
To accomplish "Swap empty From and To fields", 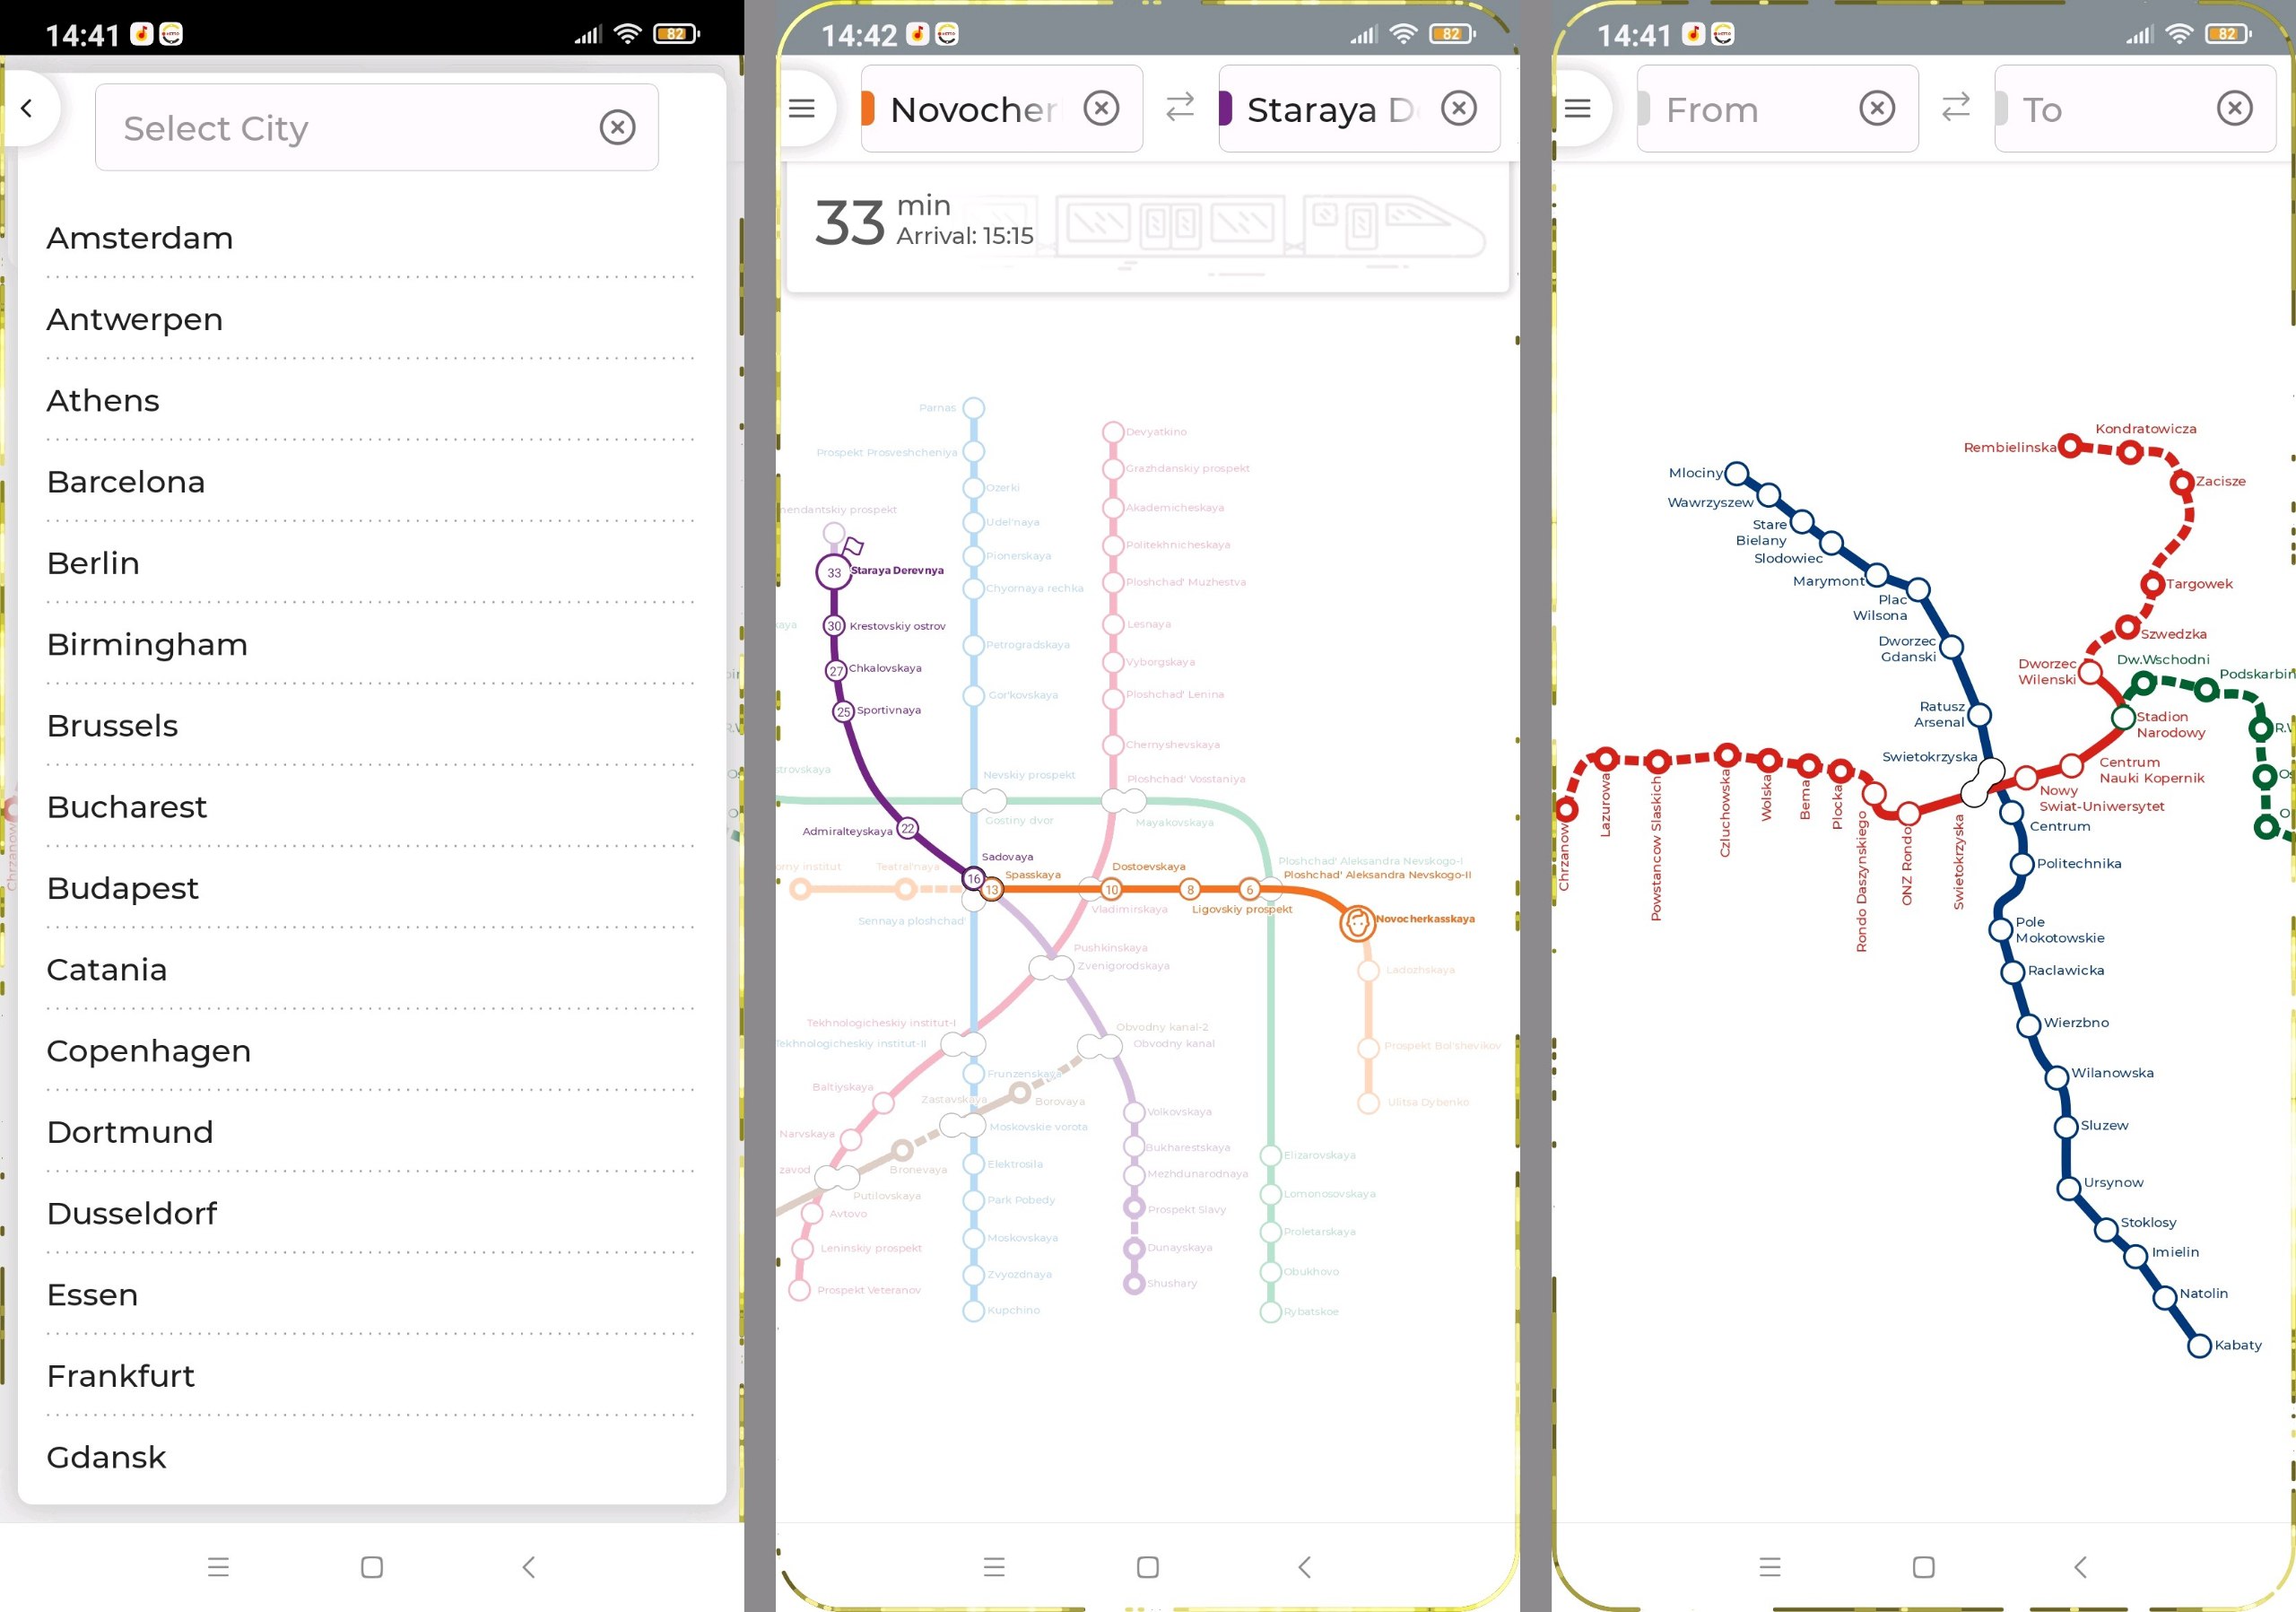I will [x=1955, y=107].
